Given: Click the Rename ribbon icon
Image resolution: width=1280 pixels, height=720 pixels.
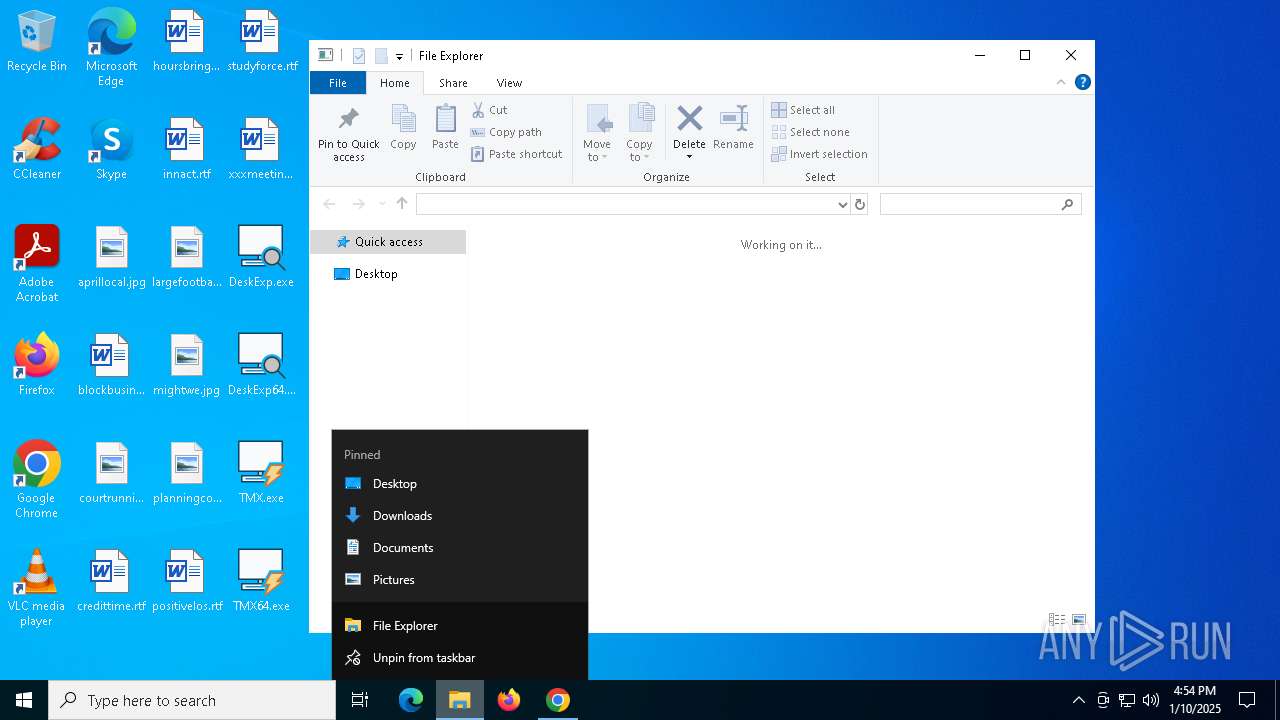Looking at the screenshot, I should [733, 127].
